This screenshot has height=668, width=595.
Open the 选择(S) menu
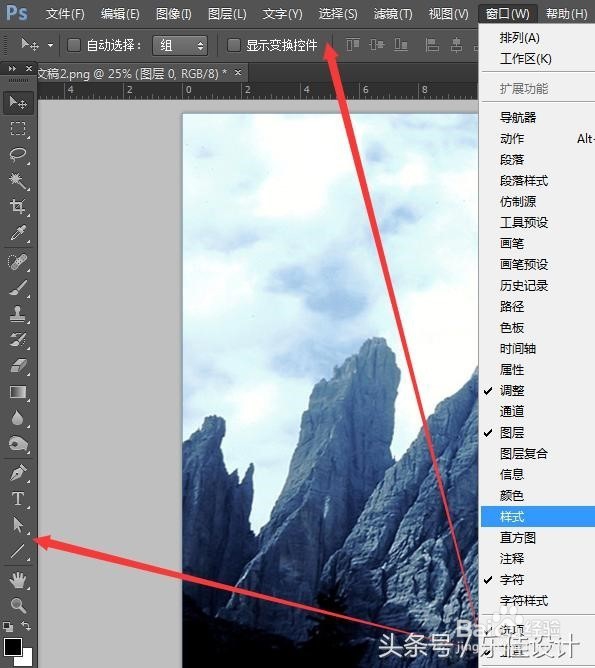[x=338, y=14]
